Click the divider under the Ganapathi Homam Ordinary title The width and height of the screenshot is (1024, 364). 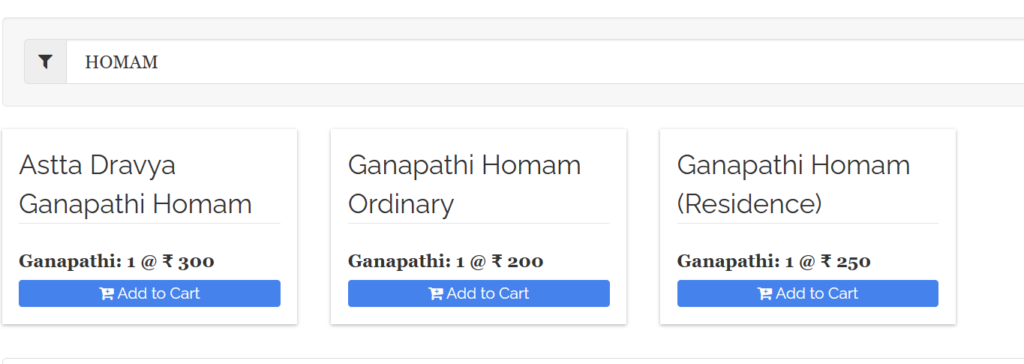click(x=479, y=223)
